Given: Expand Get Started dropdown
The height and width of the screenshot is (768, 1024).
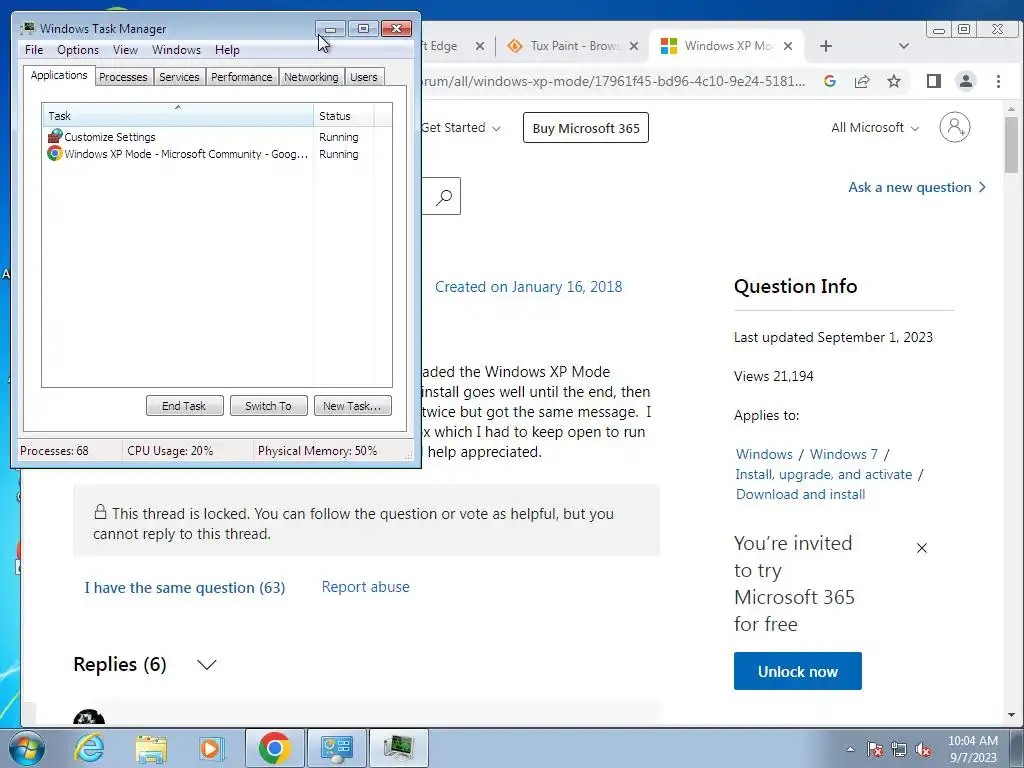Looking at the screenshot, I should [x=461, y=128].
